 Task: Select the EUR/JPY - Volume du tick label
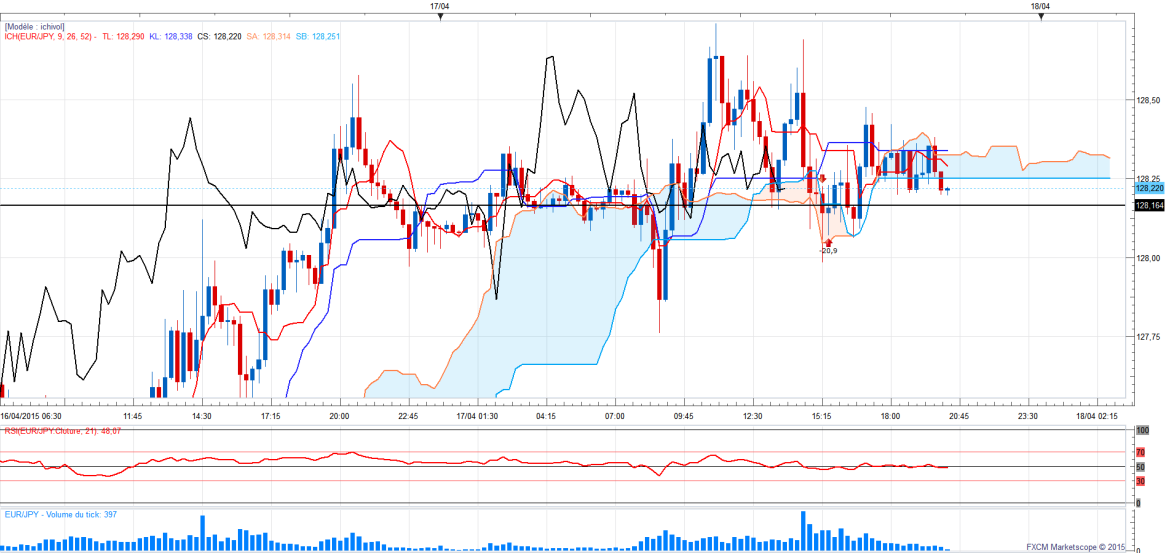tap(60, 514)
